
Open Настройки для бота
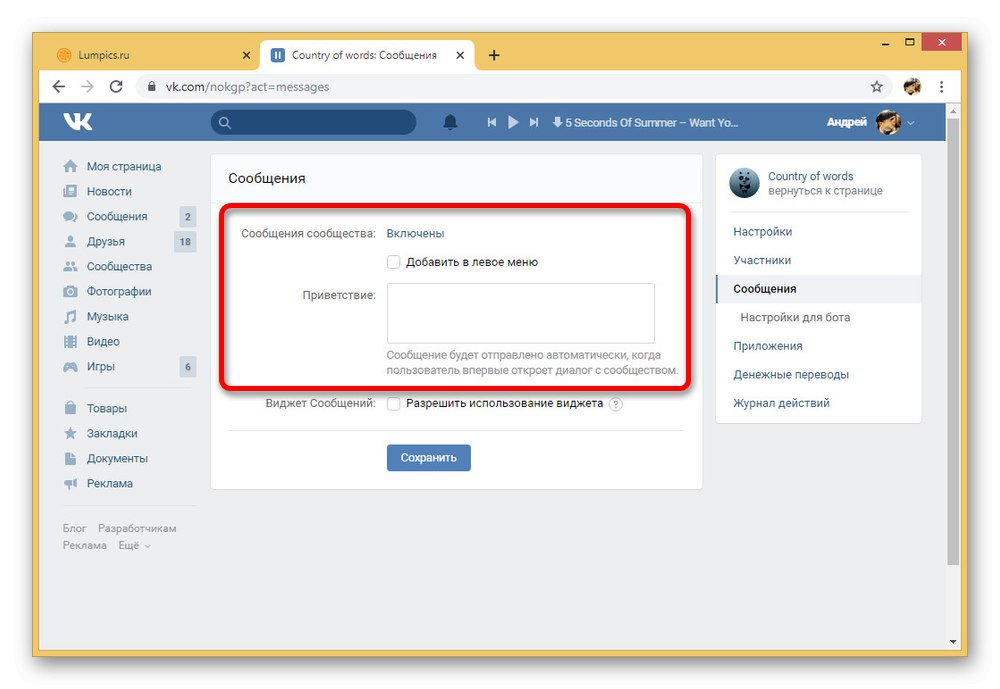click(795, 317)
